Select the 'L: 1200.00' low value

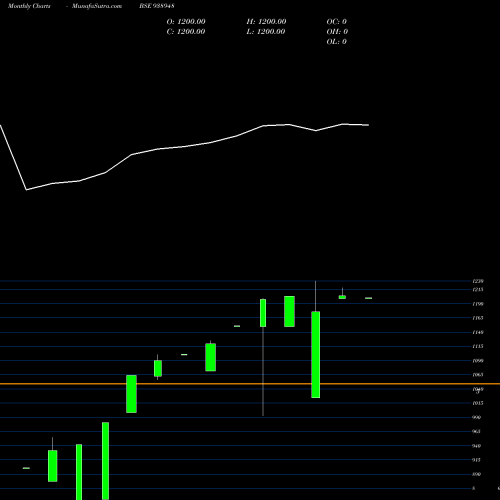coord(266,32)
